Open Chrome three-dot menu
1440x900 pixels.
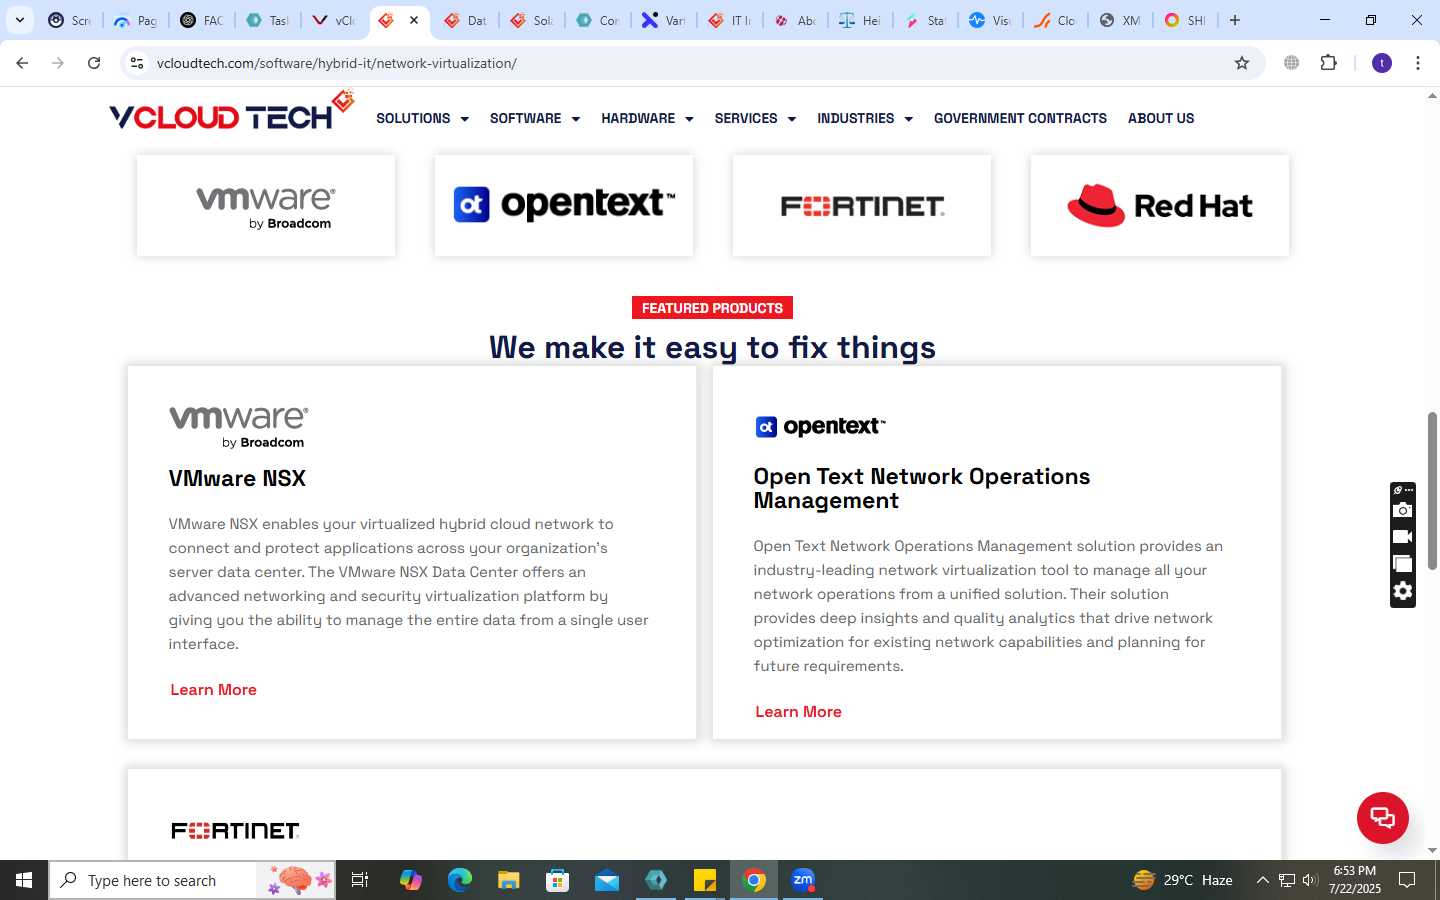1418,63
